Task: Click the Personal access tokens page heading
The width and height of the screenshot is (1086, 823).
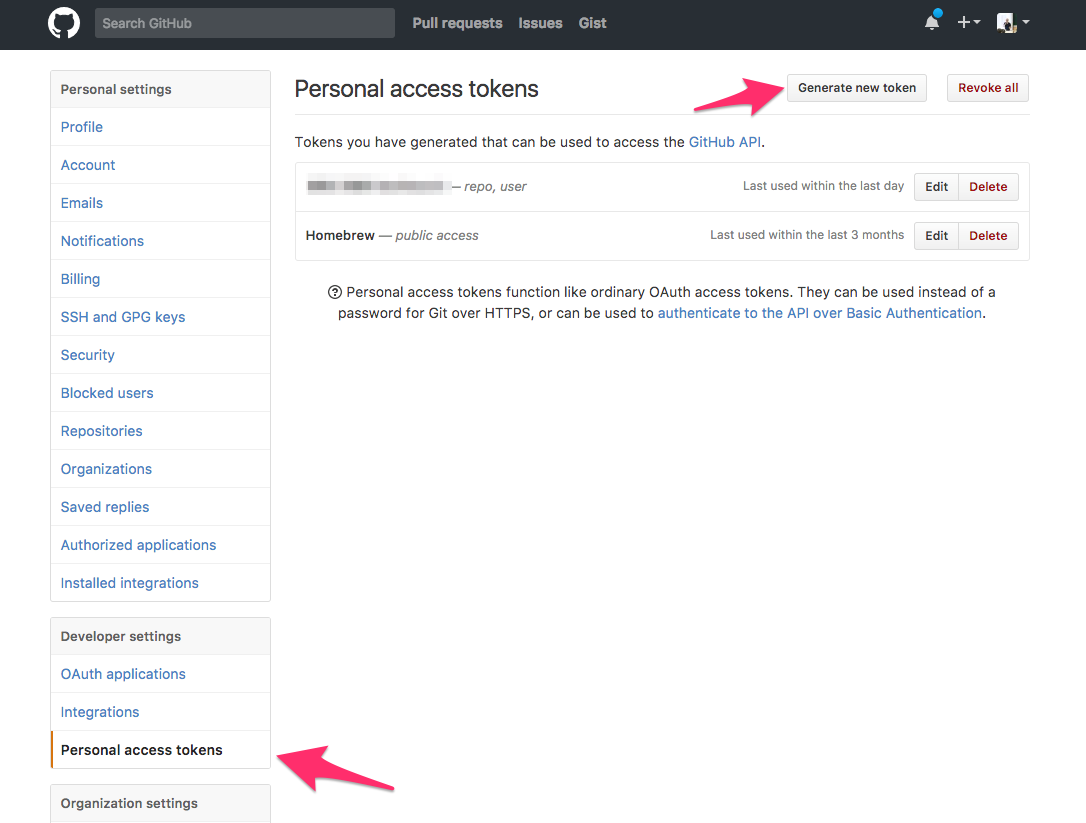Action: (416, 89)
